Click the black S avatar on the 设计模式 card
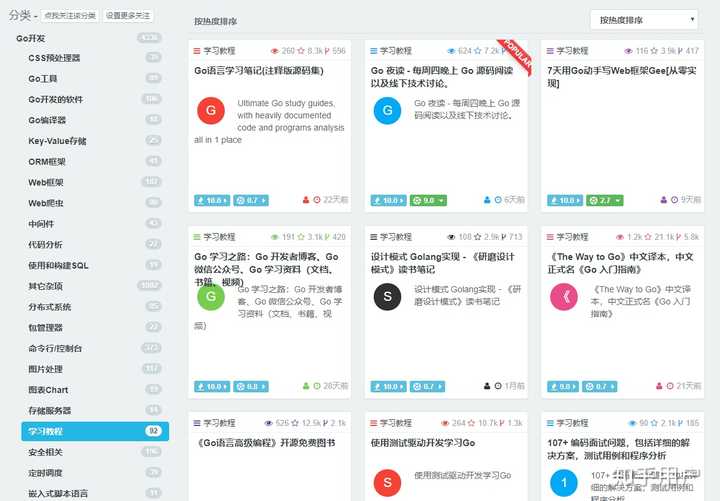 (x=387, y=297)
